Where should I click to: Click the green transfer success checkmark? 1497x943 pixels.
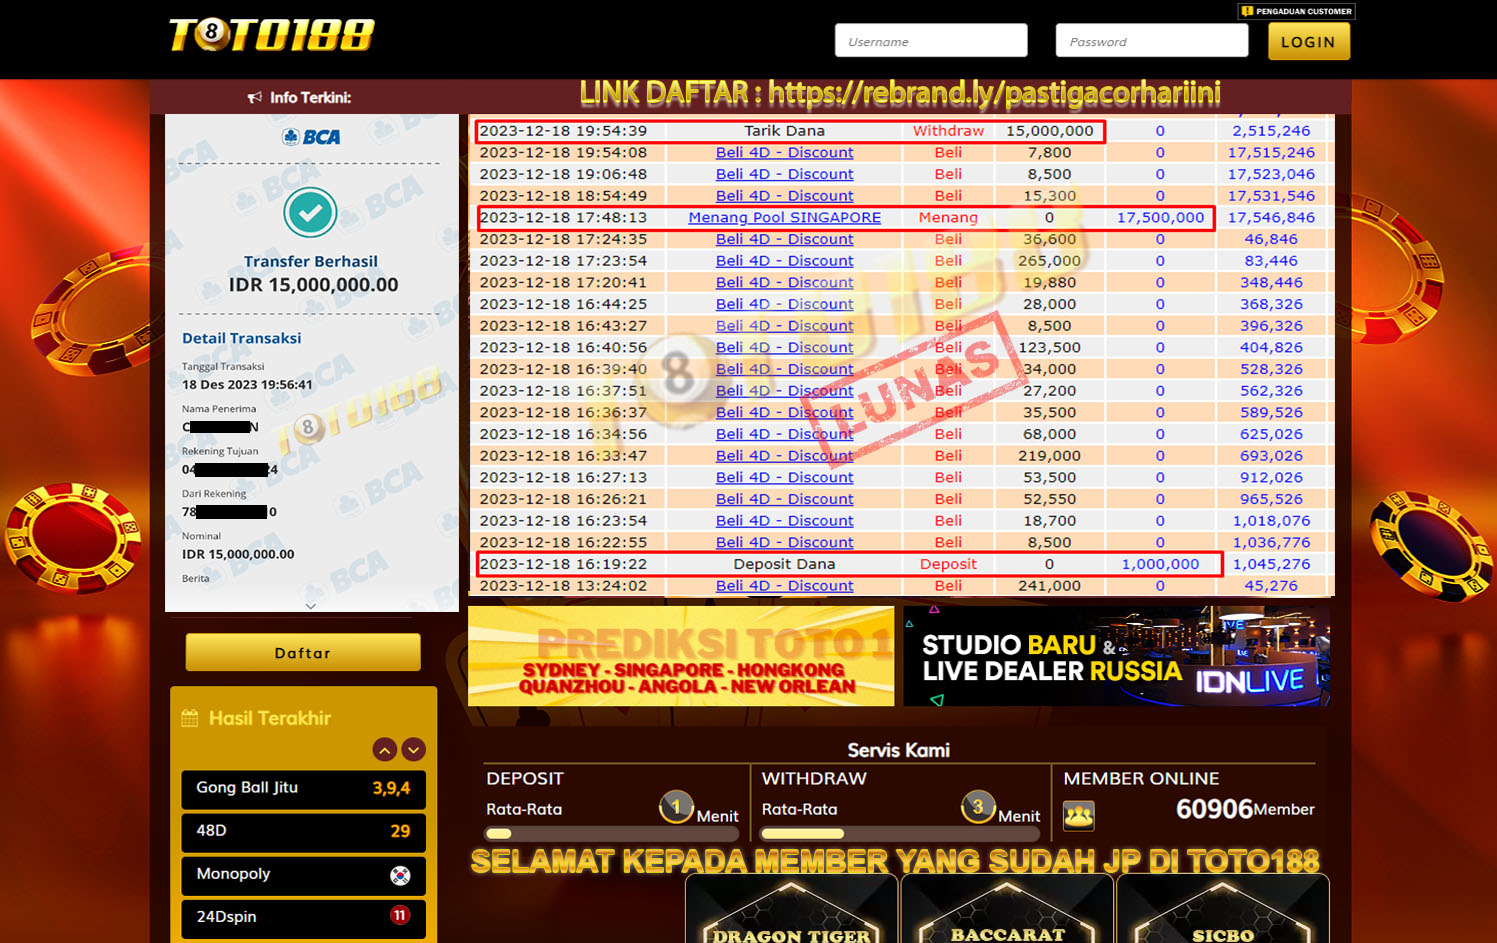tap(310, 212)
